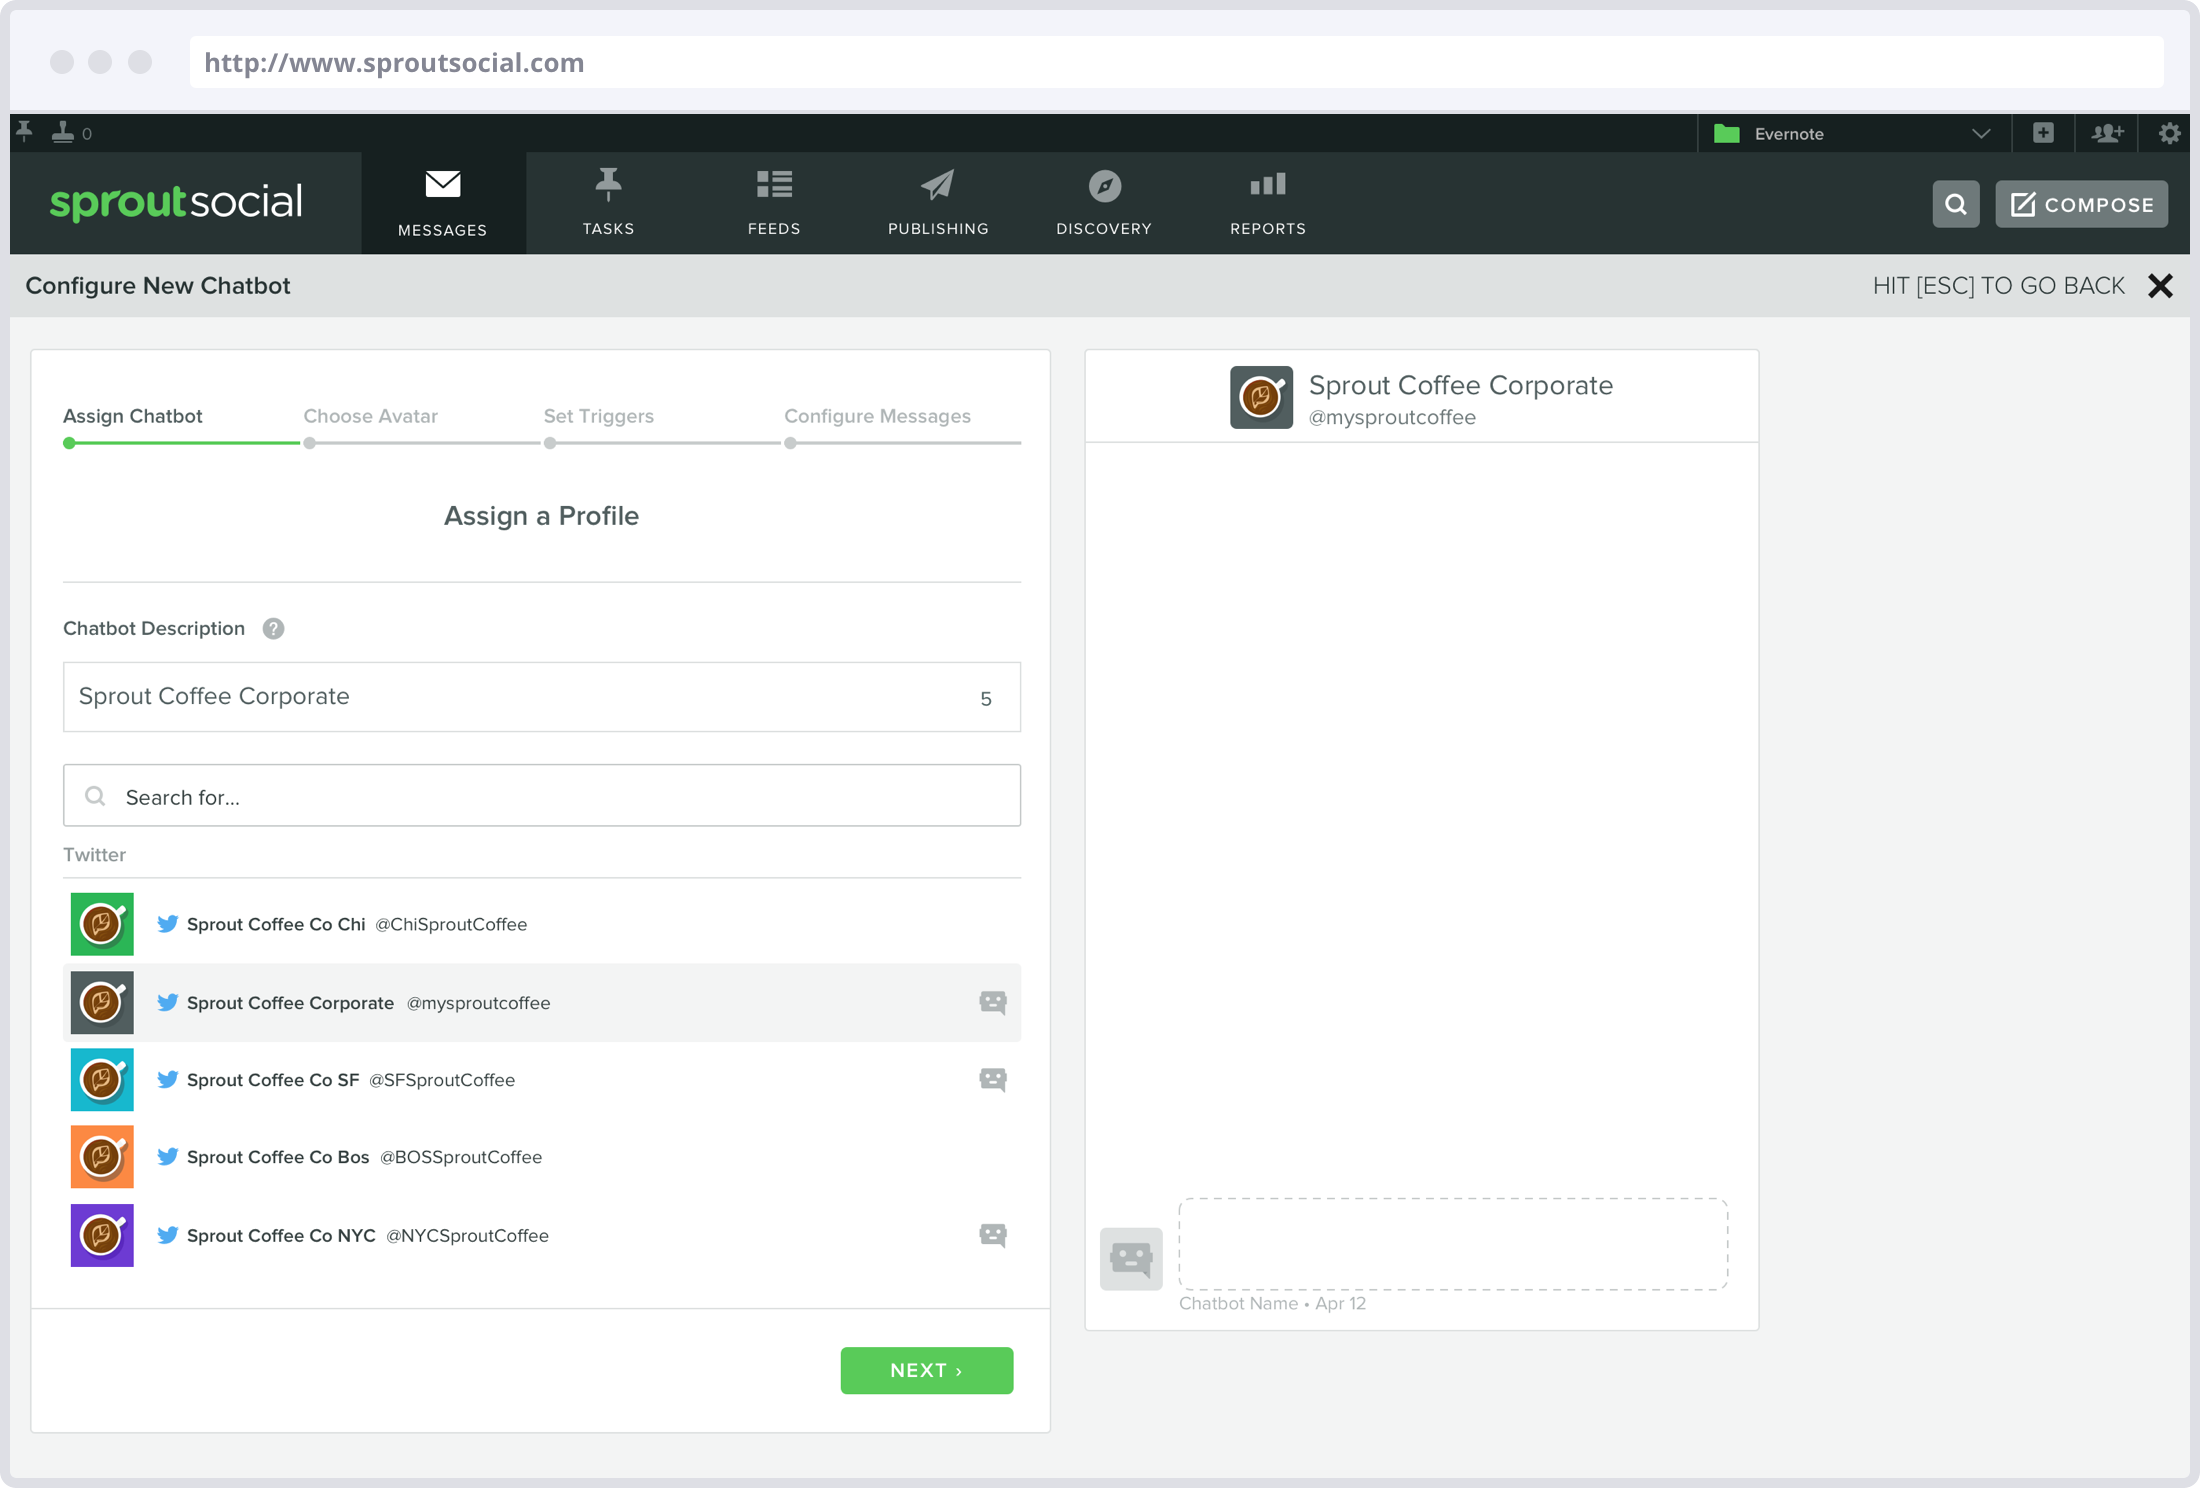Open the Discovery section
Viewport: 2200px width, 1488px height.
(x=1104, y=203)
